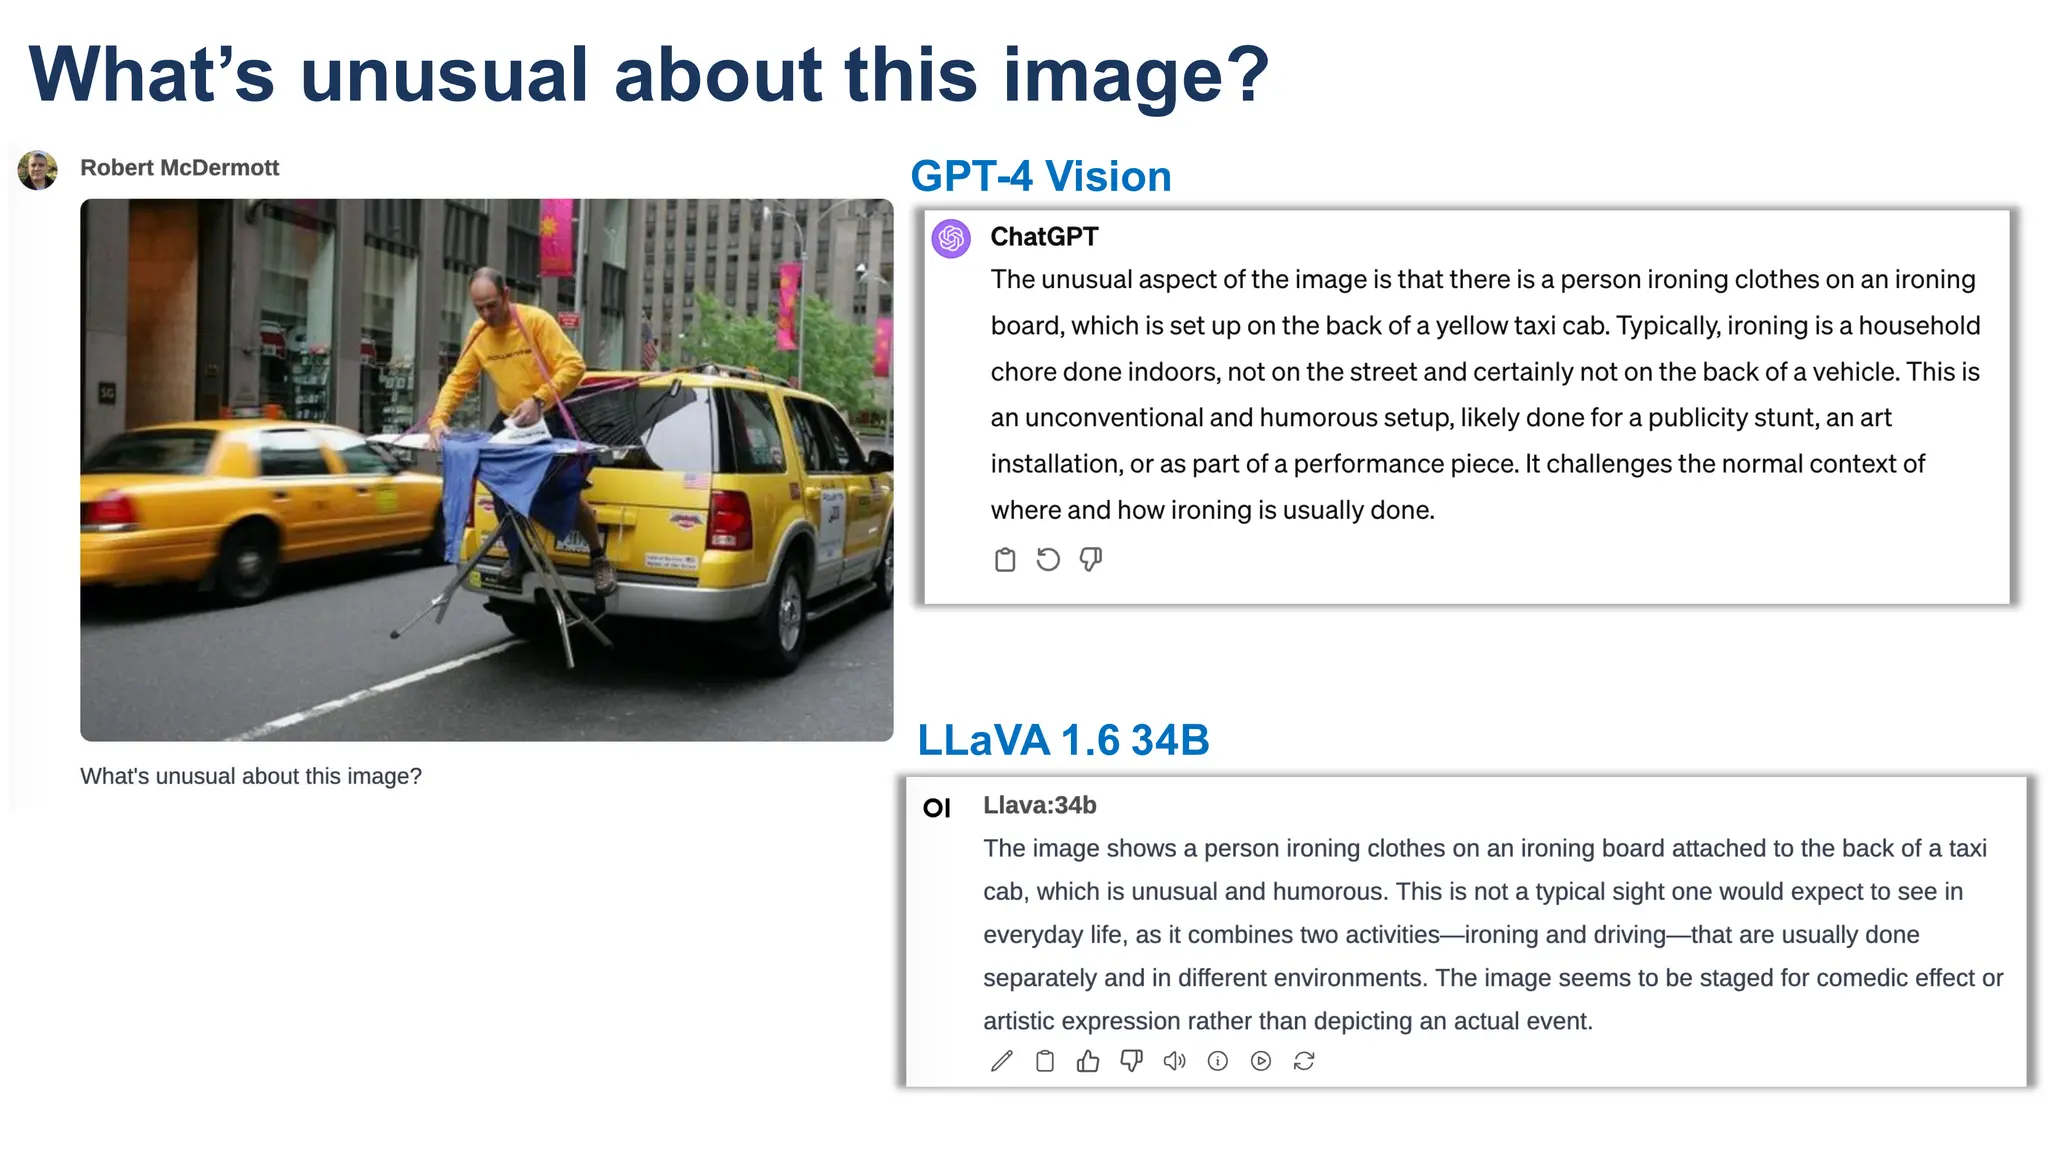This screenshot has height=1152, width=2048.
Task: Click the Robert McDermott username
Action: [179, 168]
